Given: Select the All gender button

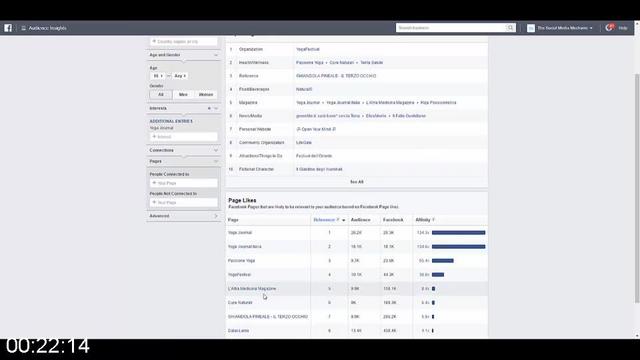Looking at the screenshot, I should pos(161,94).
